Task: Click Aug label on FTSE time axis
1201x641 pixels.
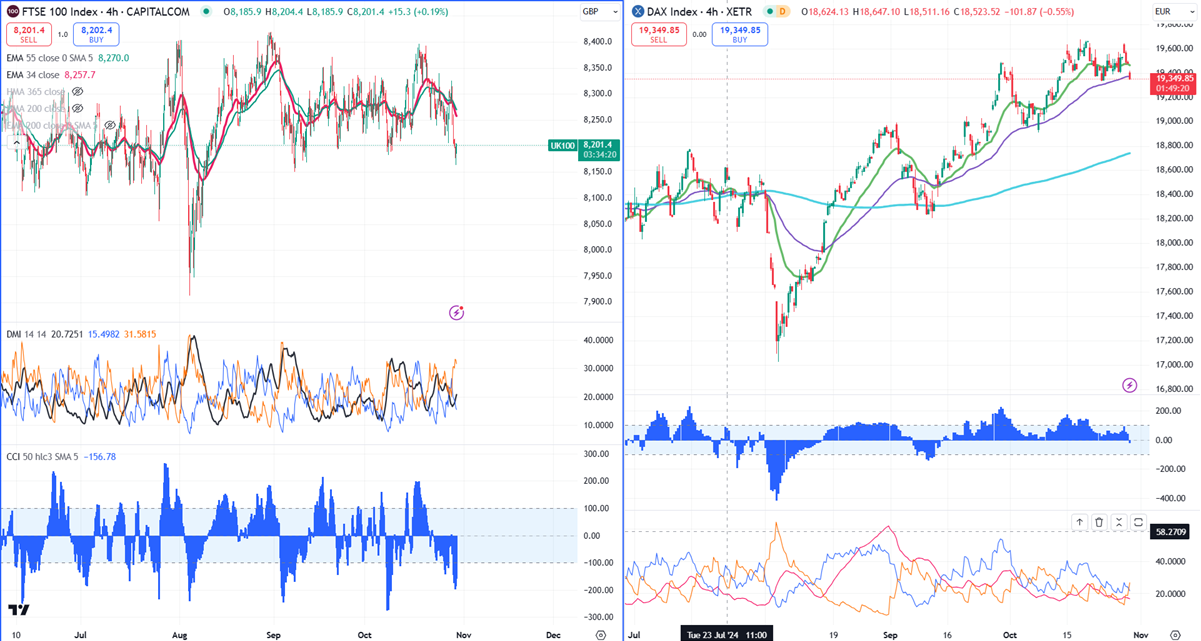Action: pos(181,634)
